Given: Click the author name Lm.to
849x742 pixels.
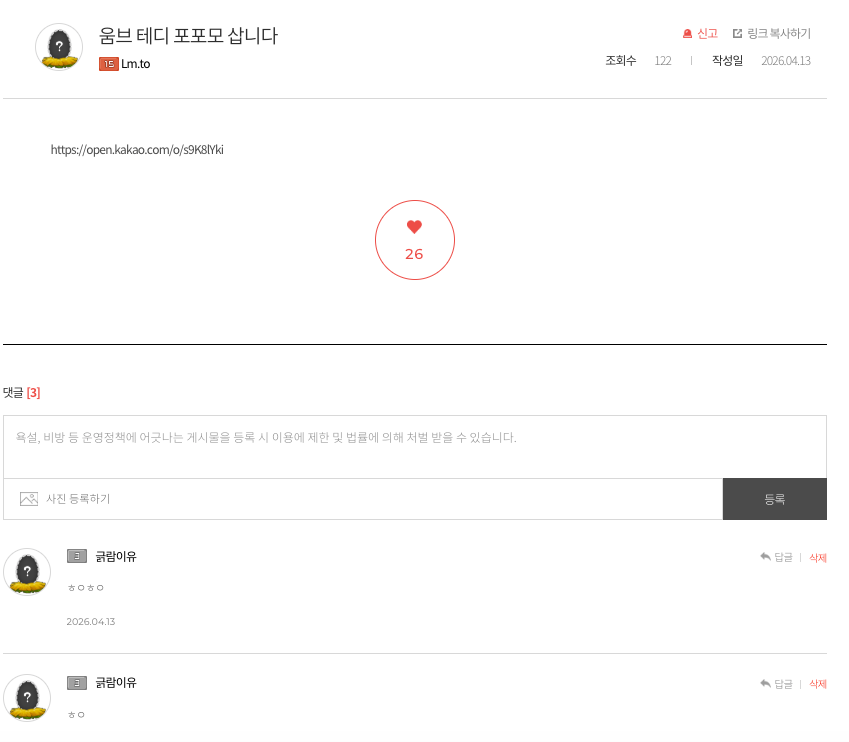Looking at the screenshot, I should pos(136,64).
